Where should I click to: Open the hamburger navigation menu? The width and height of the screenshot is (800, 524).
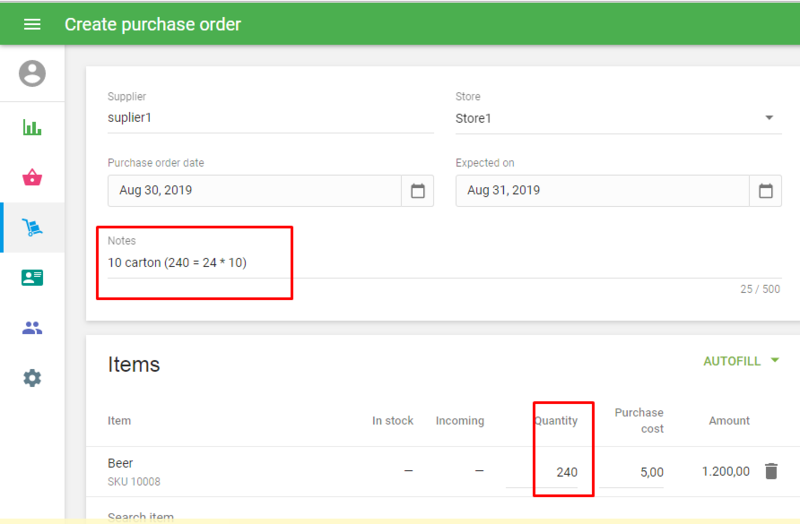tap(32, 24)
